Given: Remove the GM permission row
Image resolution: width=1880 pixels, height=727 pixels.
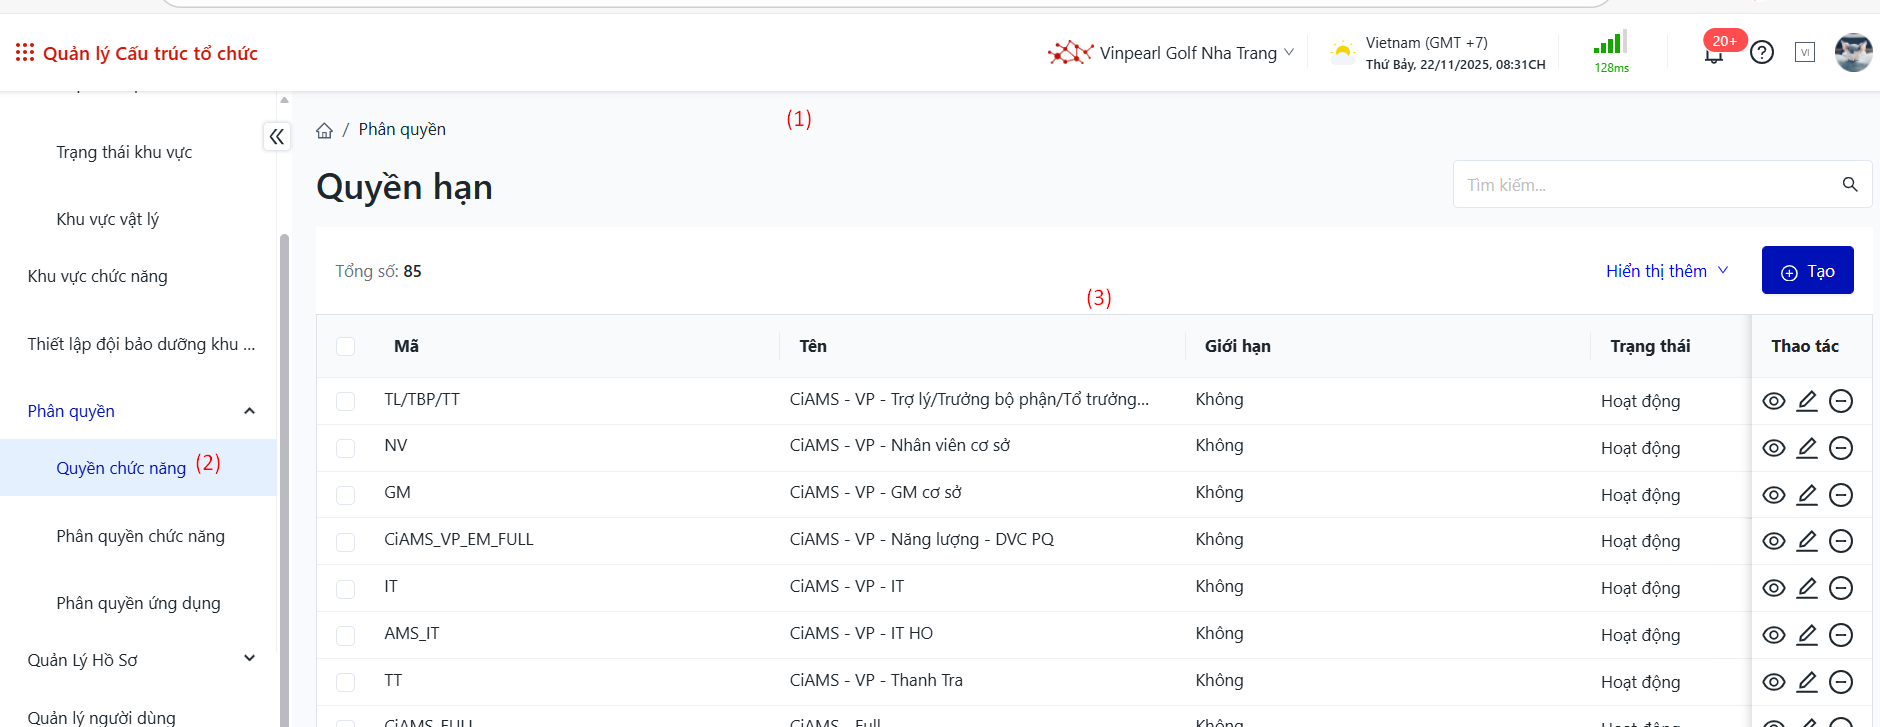Looking at the screenshot, I should point(1841,495).
